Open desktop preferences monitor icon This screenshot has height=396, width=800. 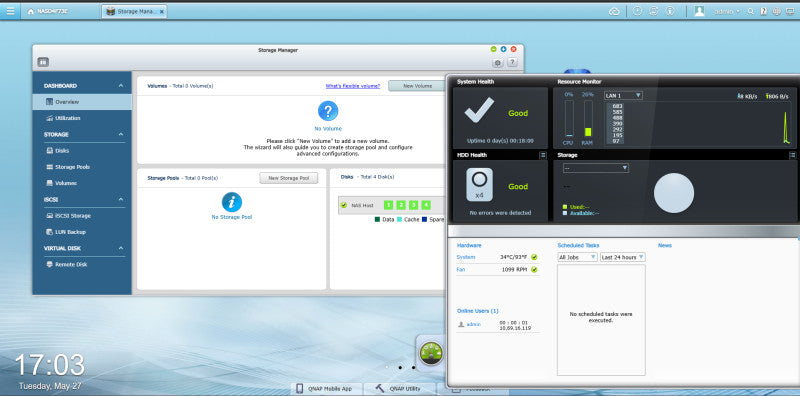point(790,11)
